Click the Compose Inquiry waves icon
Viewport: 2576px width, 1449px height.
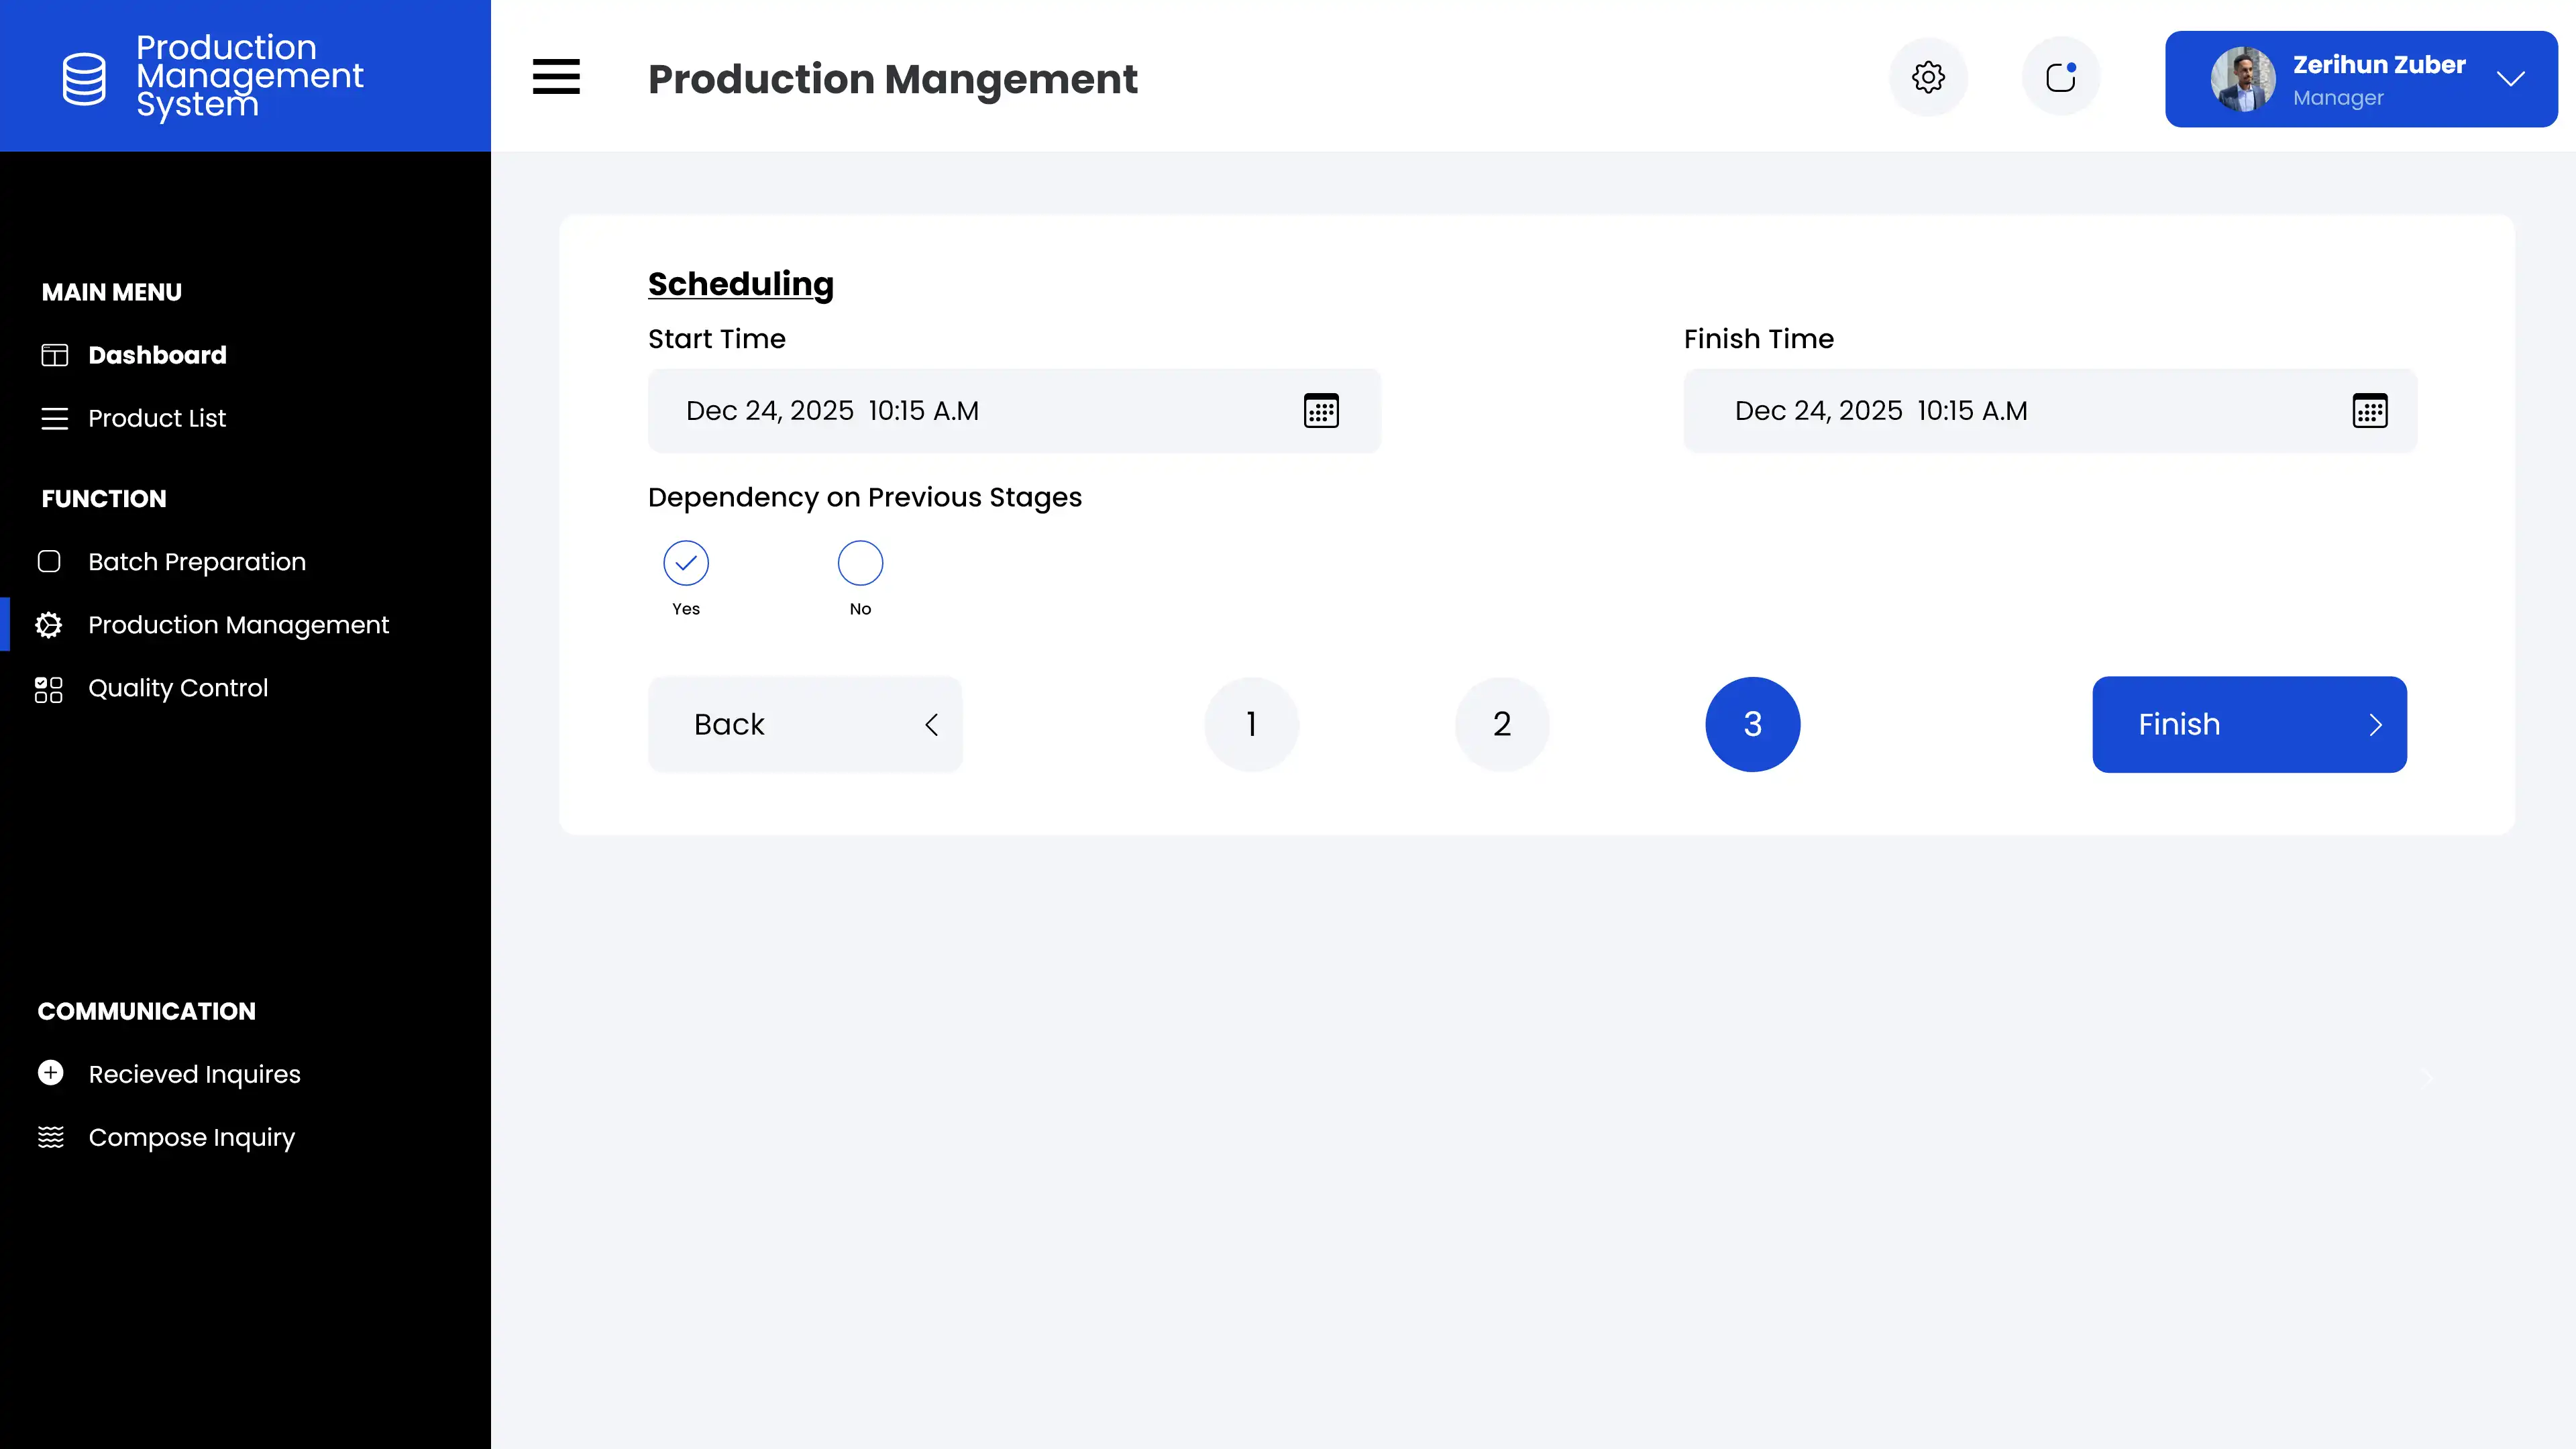(x=51, y=1137)
